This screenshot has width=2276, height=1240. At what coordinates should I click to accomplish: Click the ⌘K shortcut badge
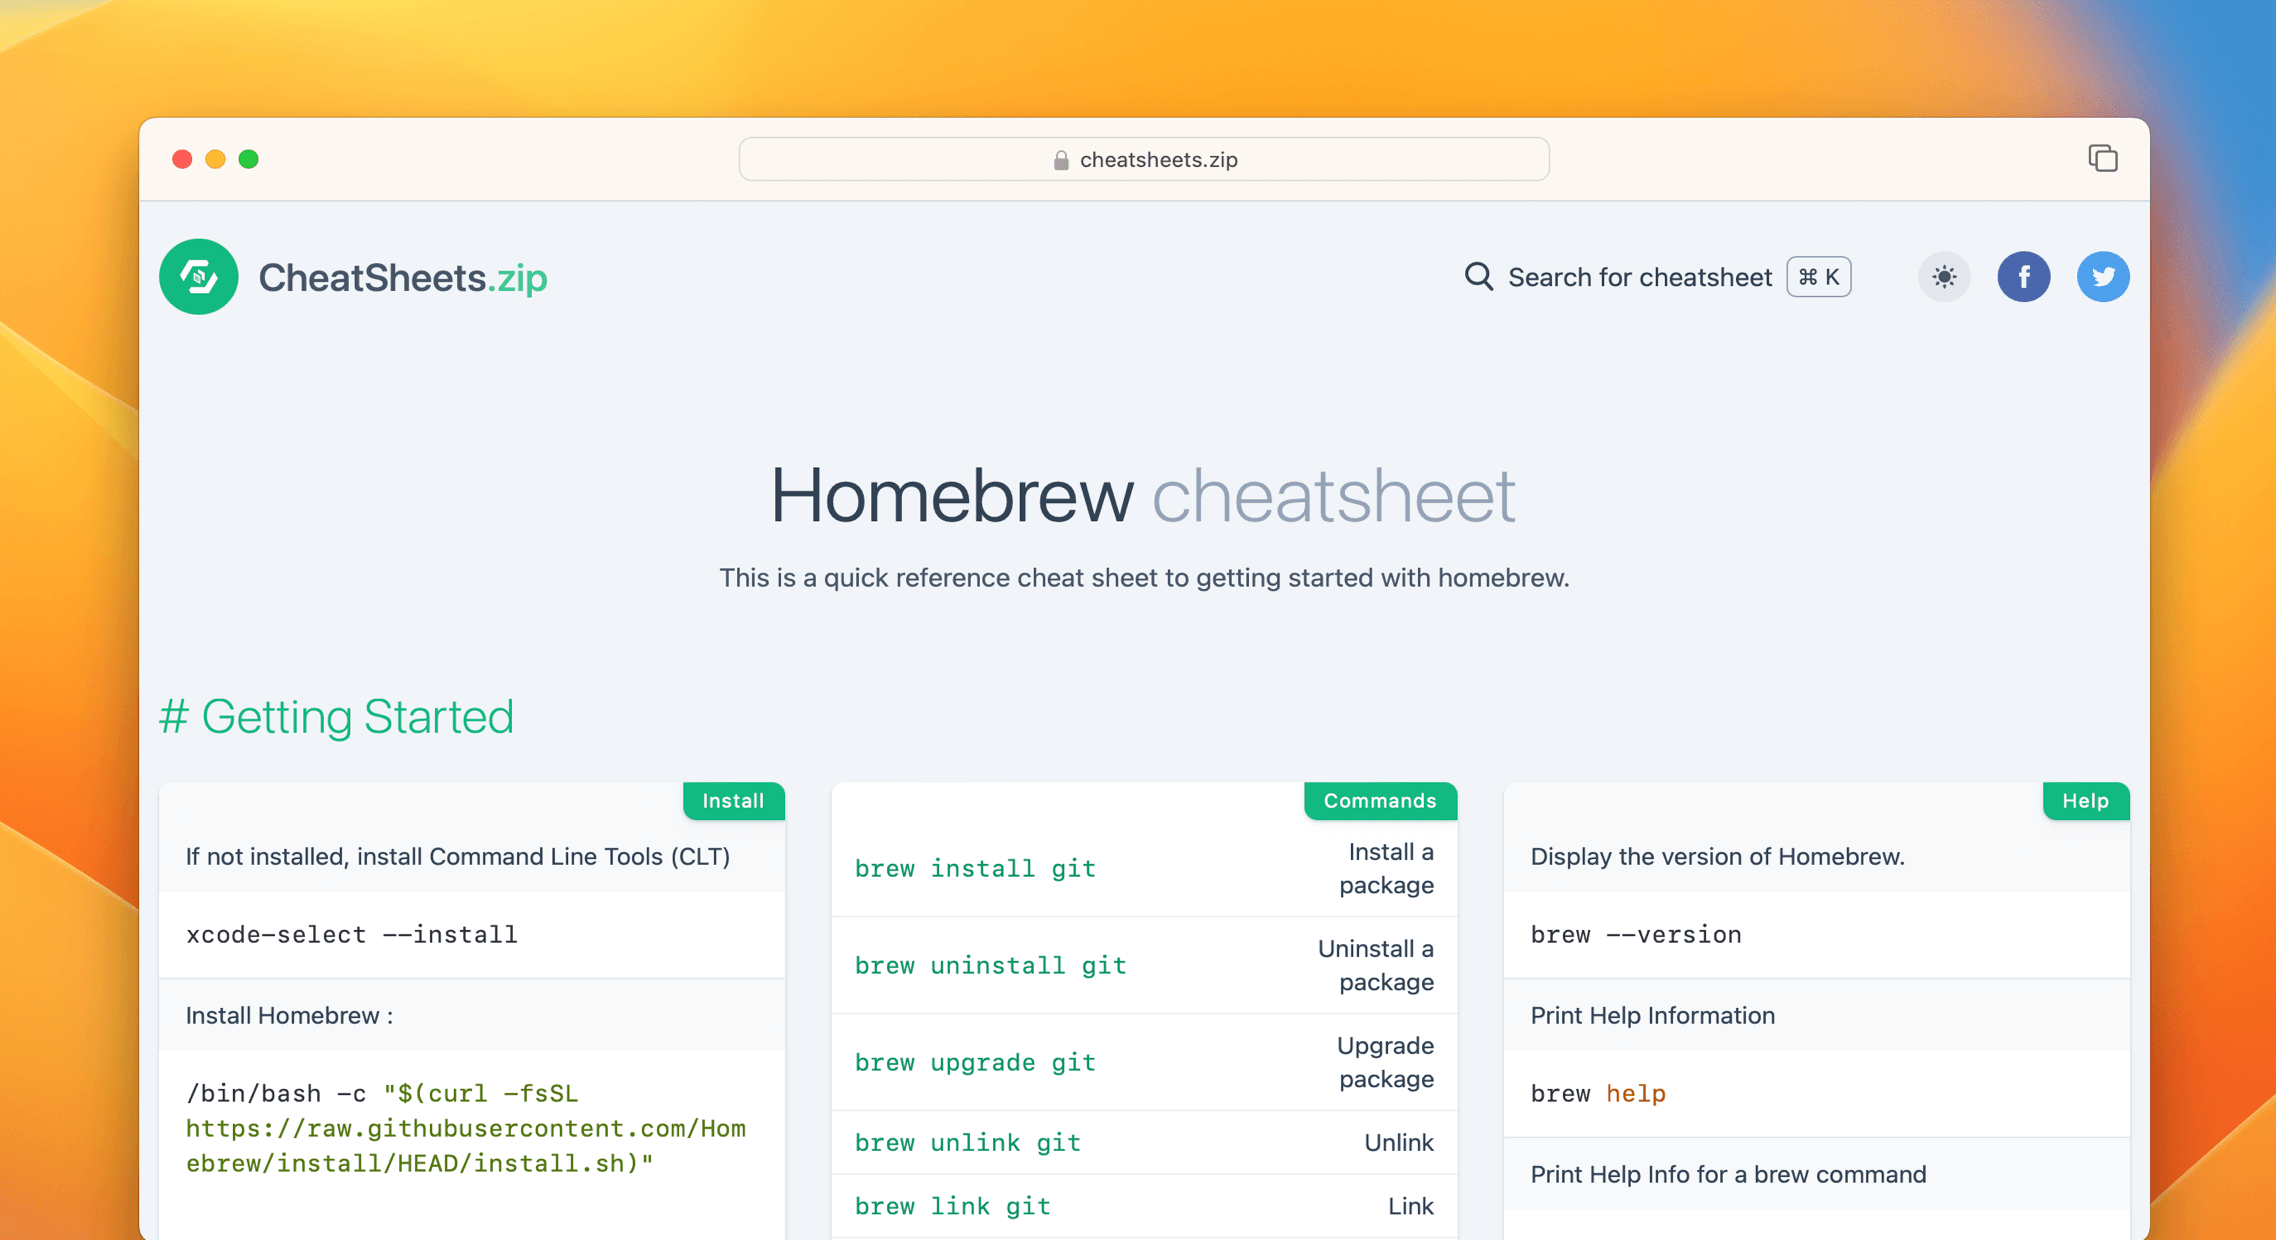click(1818, 277)
